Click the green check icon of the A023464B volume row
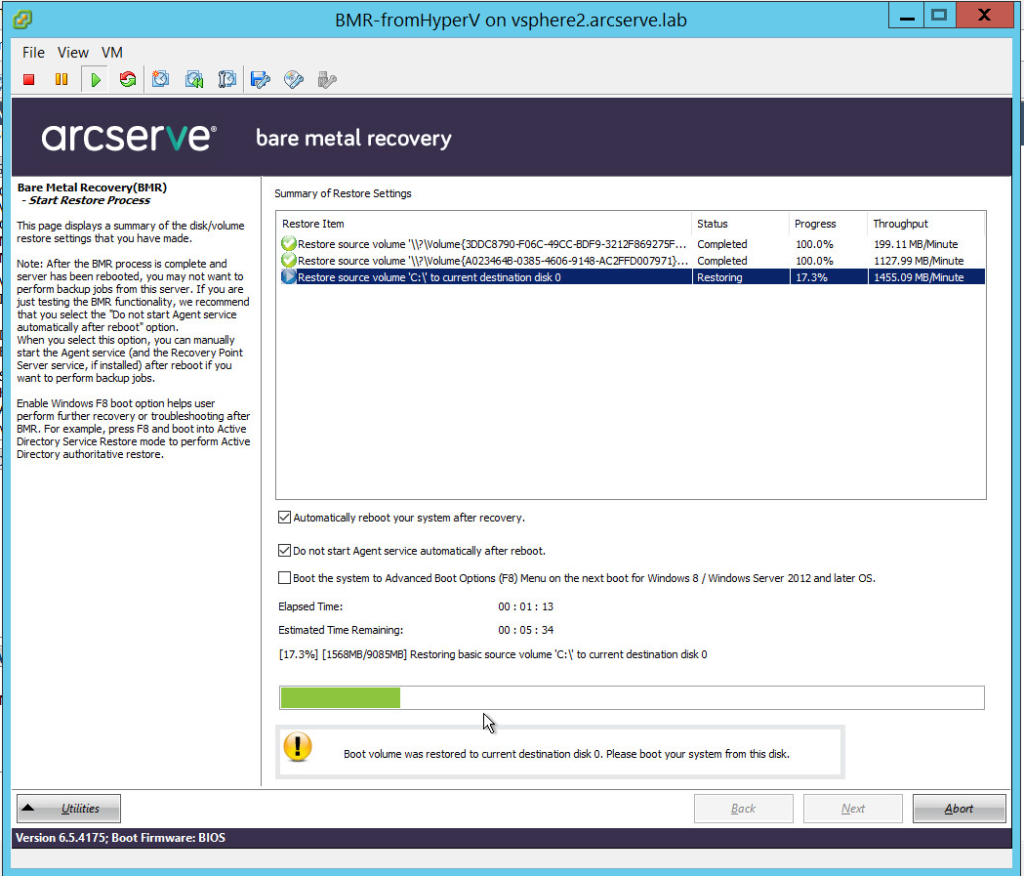This screenshot has height=876, width=1024. pos(289,260)
